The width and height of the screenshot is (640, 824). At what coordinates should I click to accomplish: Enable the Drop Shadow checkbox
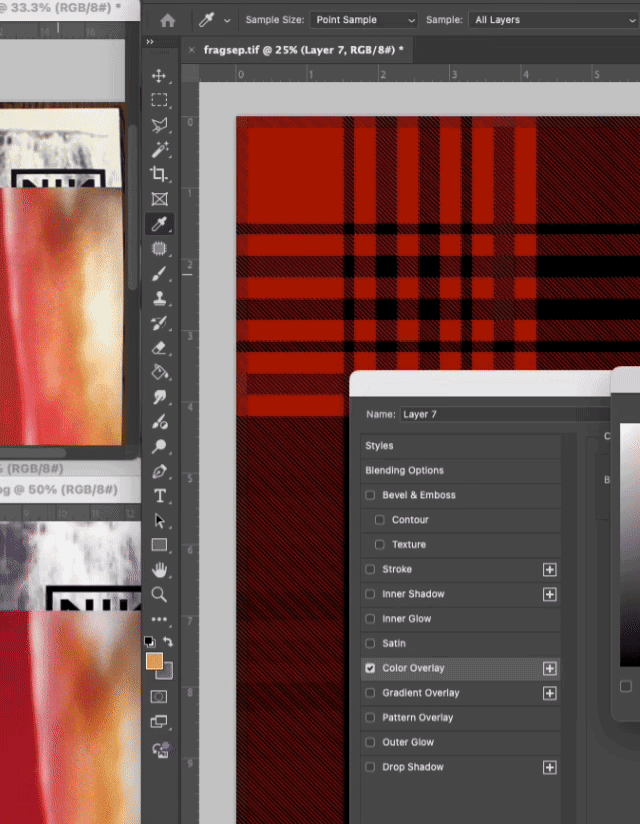pos(371,767)
